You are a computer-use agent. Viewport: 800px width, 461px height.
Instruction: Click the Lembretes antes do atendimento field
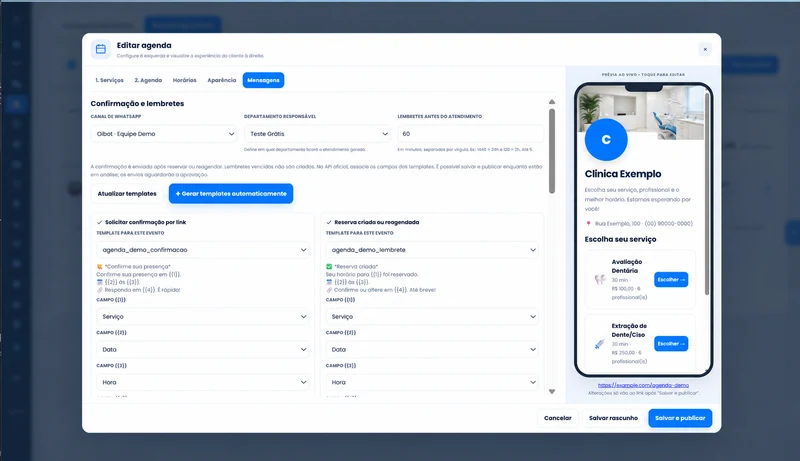pos(470,134)
